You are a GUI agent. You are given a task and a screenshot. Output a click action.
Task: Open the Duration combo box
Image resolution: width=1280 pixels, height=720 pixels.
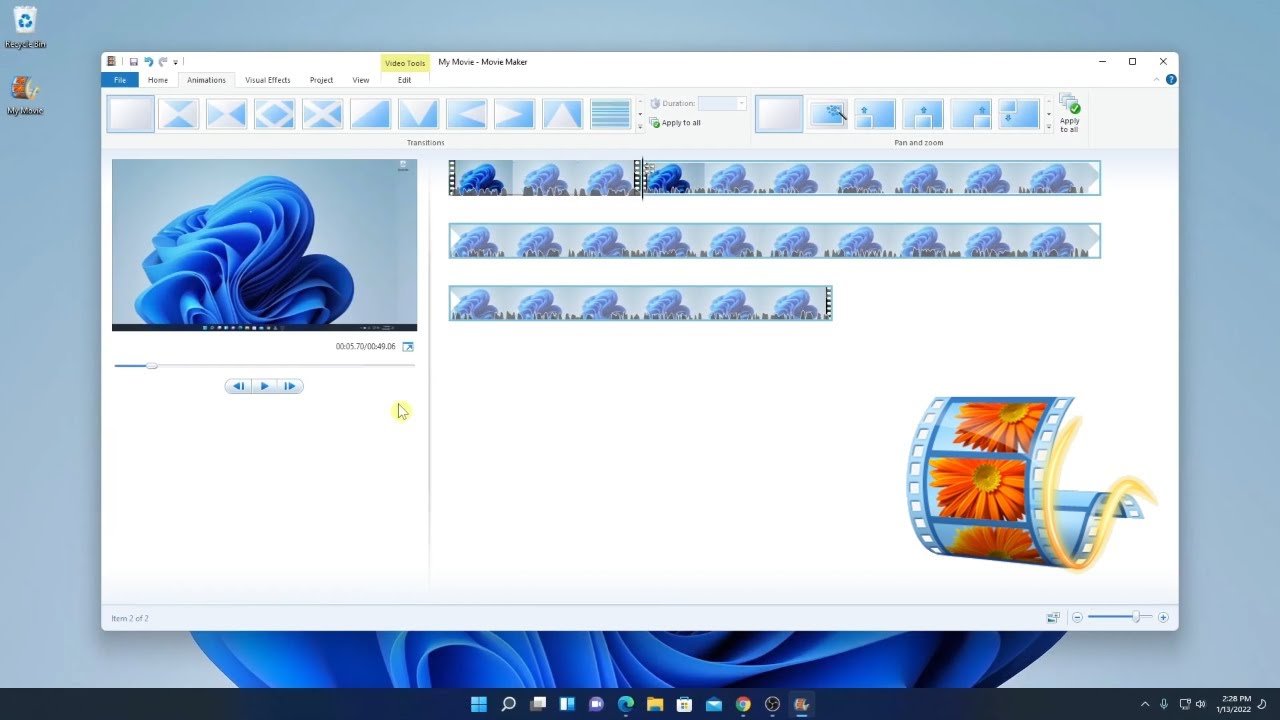[722, 103]
